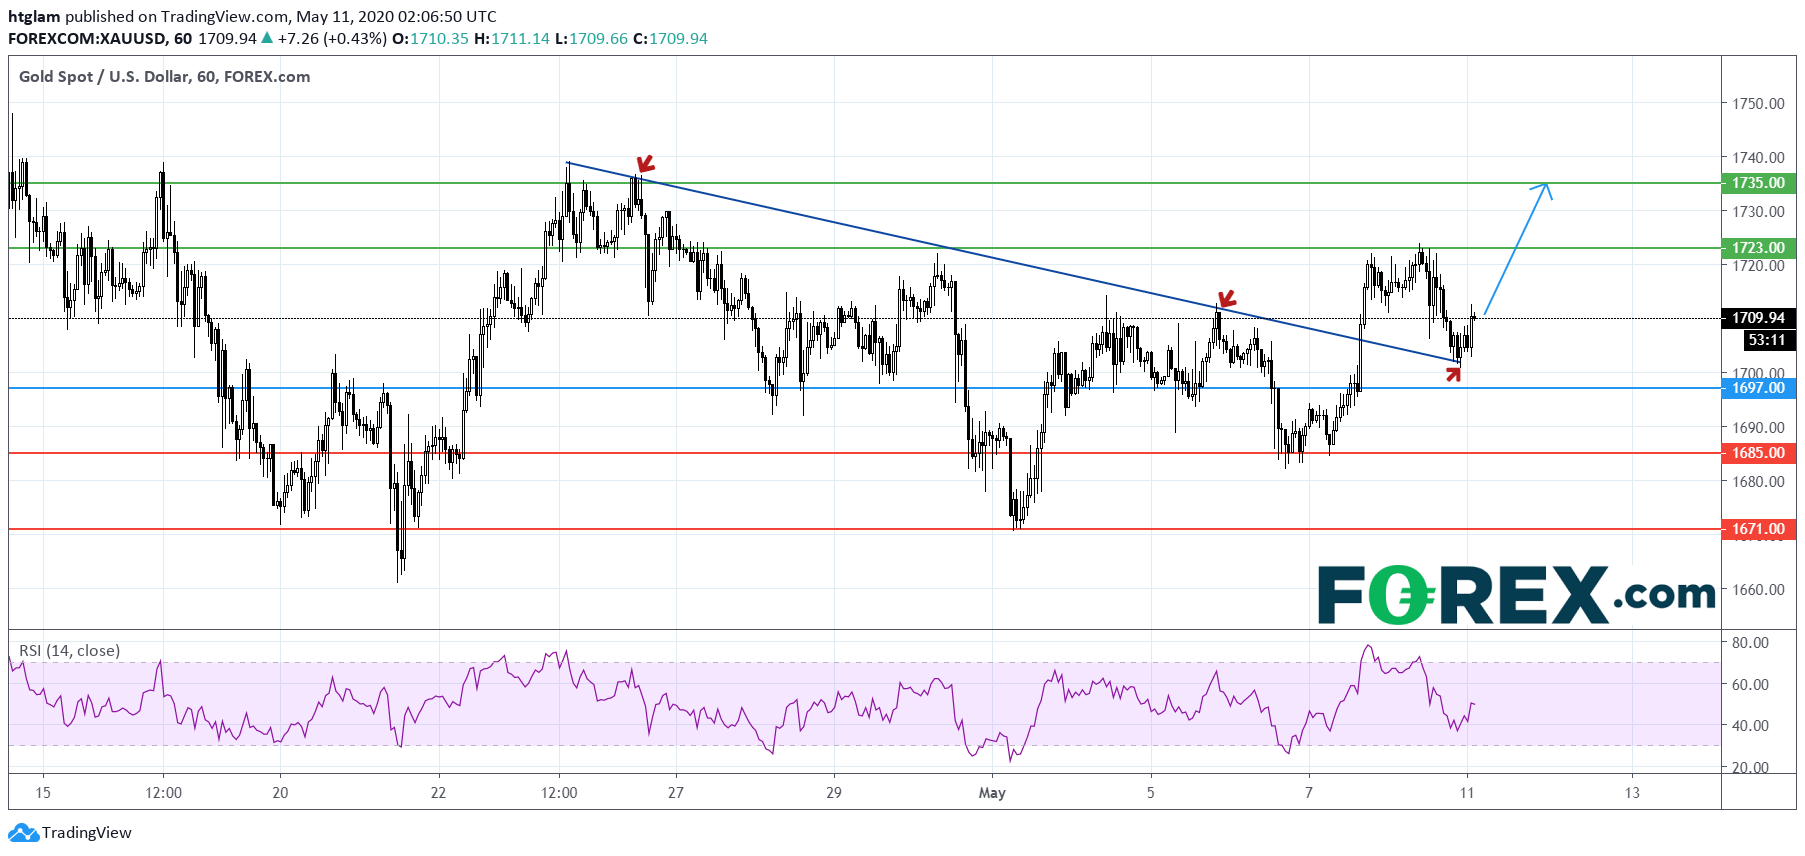Viewport: 1805px width, 856px height.
Task: Click the Gold Spot / U.S. Dollar chart title
Action: coord(164,77)
